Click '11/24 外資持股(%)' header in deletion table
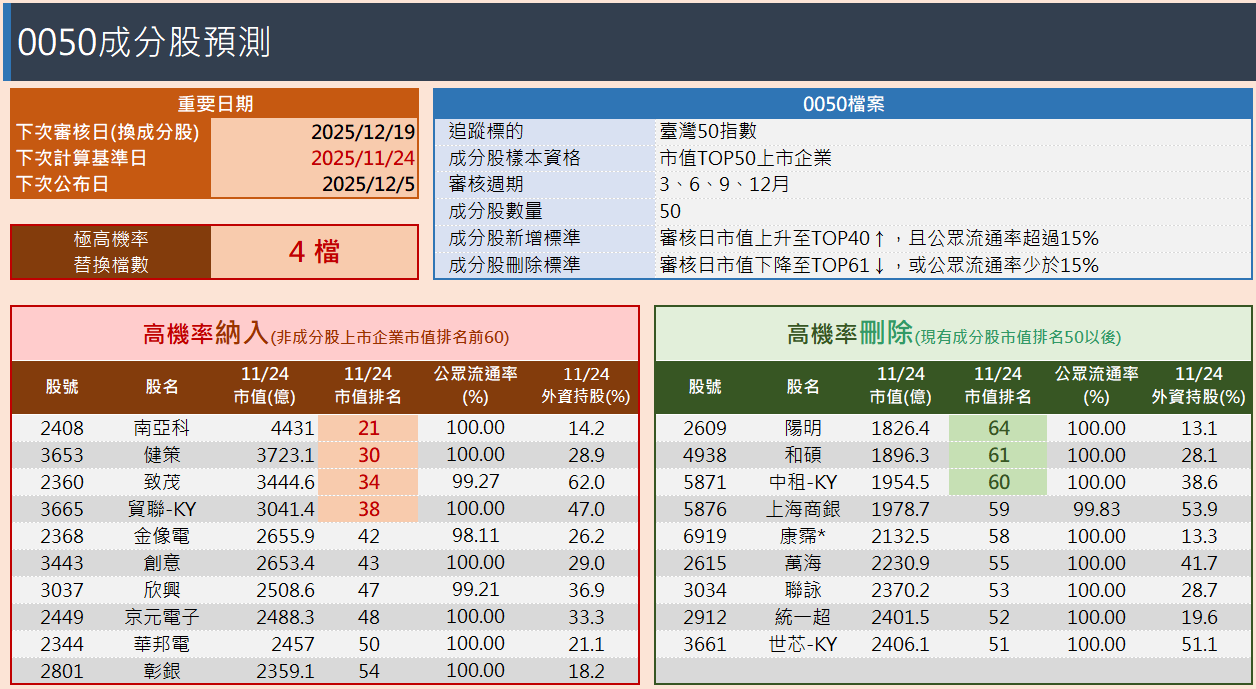 (x=1198, y=385)
